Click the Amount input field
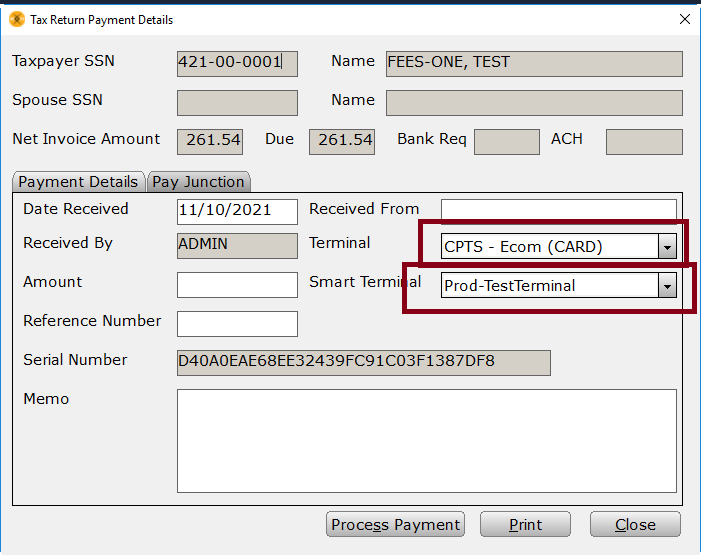Image resolution: width=701 pixels, height=555 pixels. tap(237, 285)
